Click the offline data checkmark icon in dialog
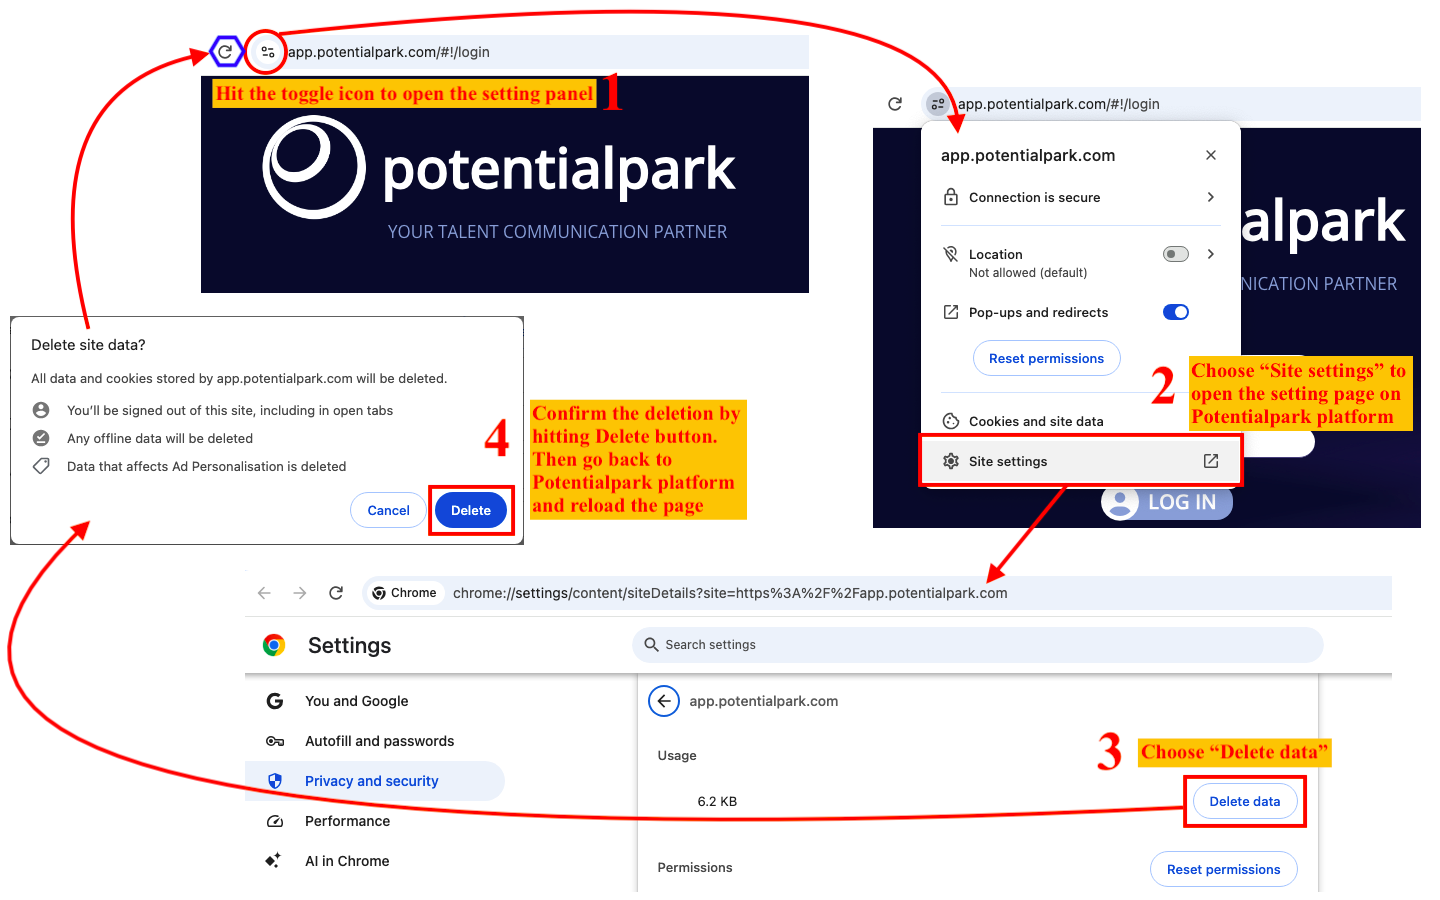The height and width of the screenshot is (900, 1440). tap(41, 438)
